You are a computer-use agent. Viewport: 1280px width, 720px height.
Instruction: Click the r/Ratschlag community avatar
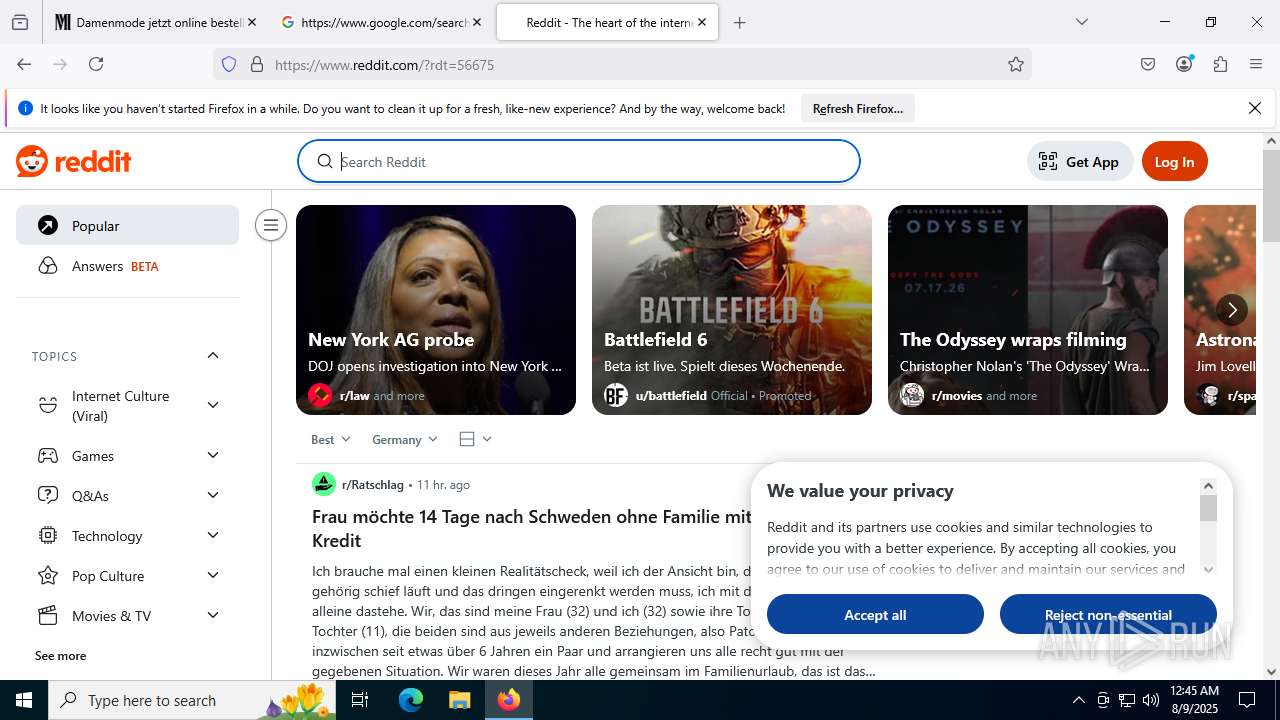[x=324, y=484]
